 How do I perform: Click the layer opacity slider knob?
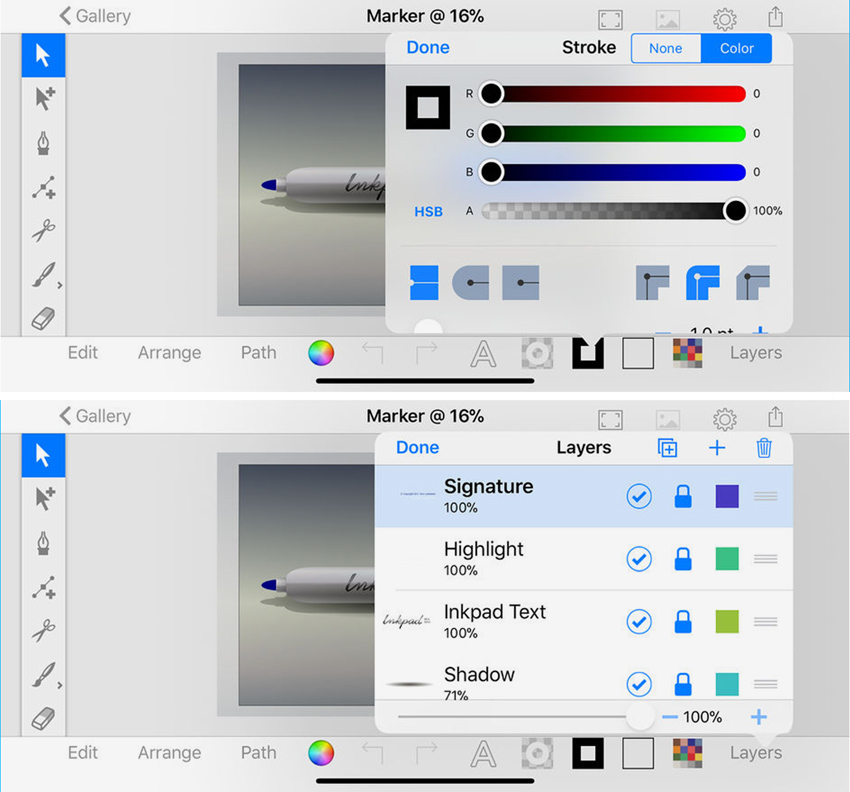pyautogui.click(x=640, y=716)
